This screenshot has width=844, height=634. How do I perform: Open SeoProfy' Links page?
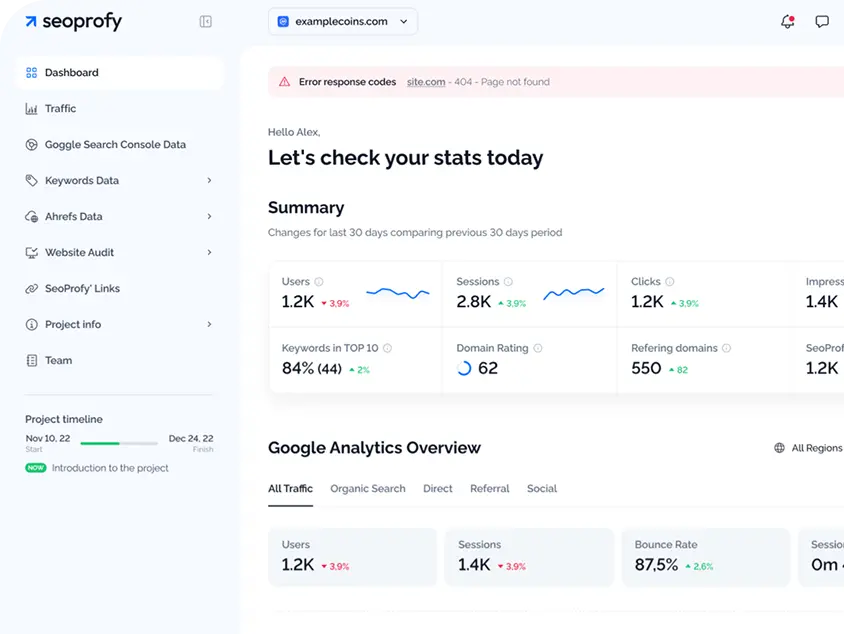tap(119, 288)
